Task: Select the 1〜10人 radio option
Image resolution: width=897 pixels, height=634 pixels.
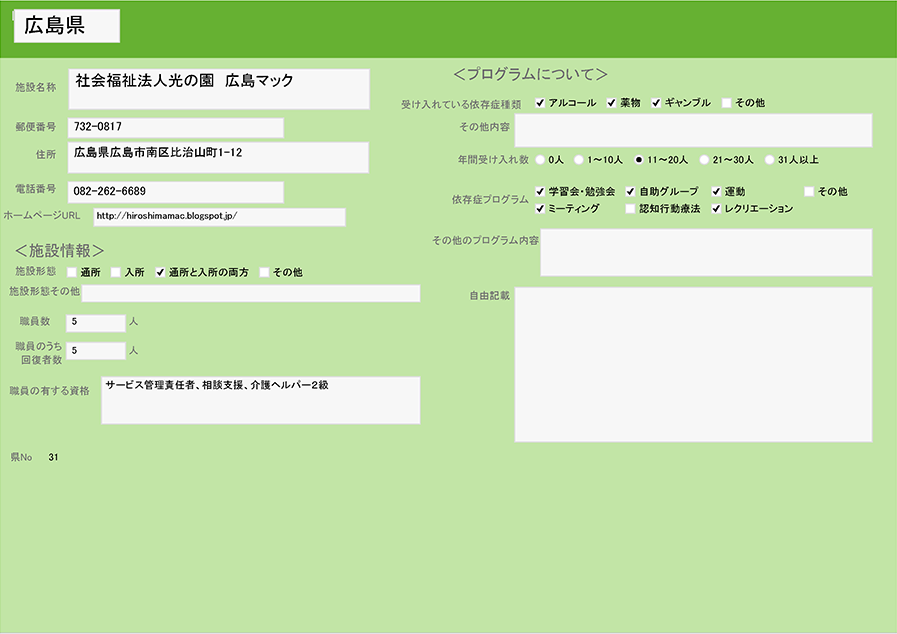Action: (579, 159)
